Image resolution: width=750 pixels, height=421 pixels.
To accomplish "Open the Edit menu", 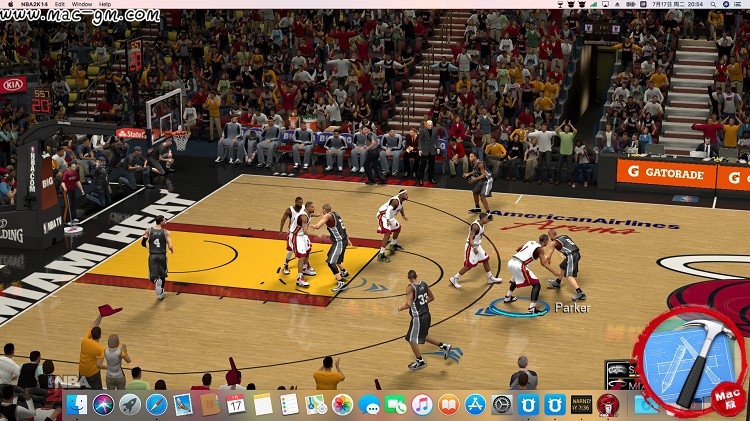I will [x=60, y=4].
